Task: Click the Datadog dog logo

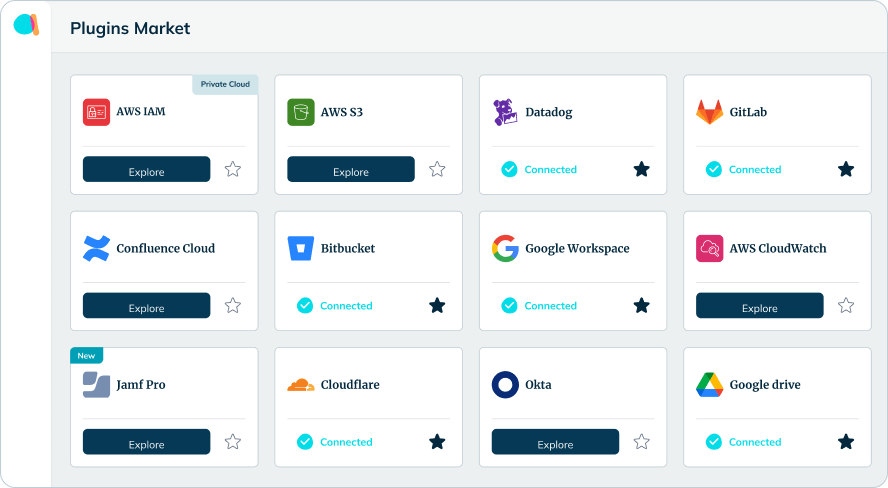Action: pyautogui.click(x=505, y=112)
